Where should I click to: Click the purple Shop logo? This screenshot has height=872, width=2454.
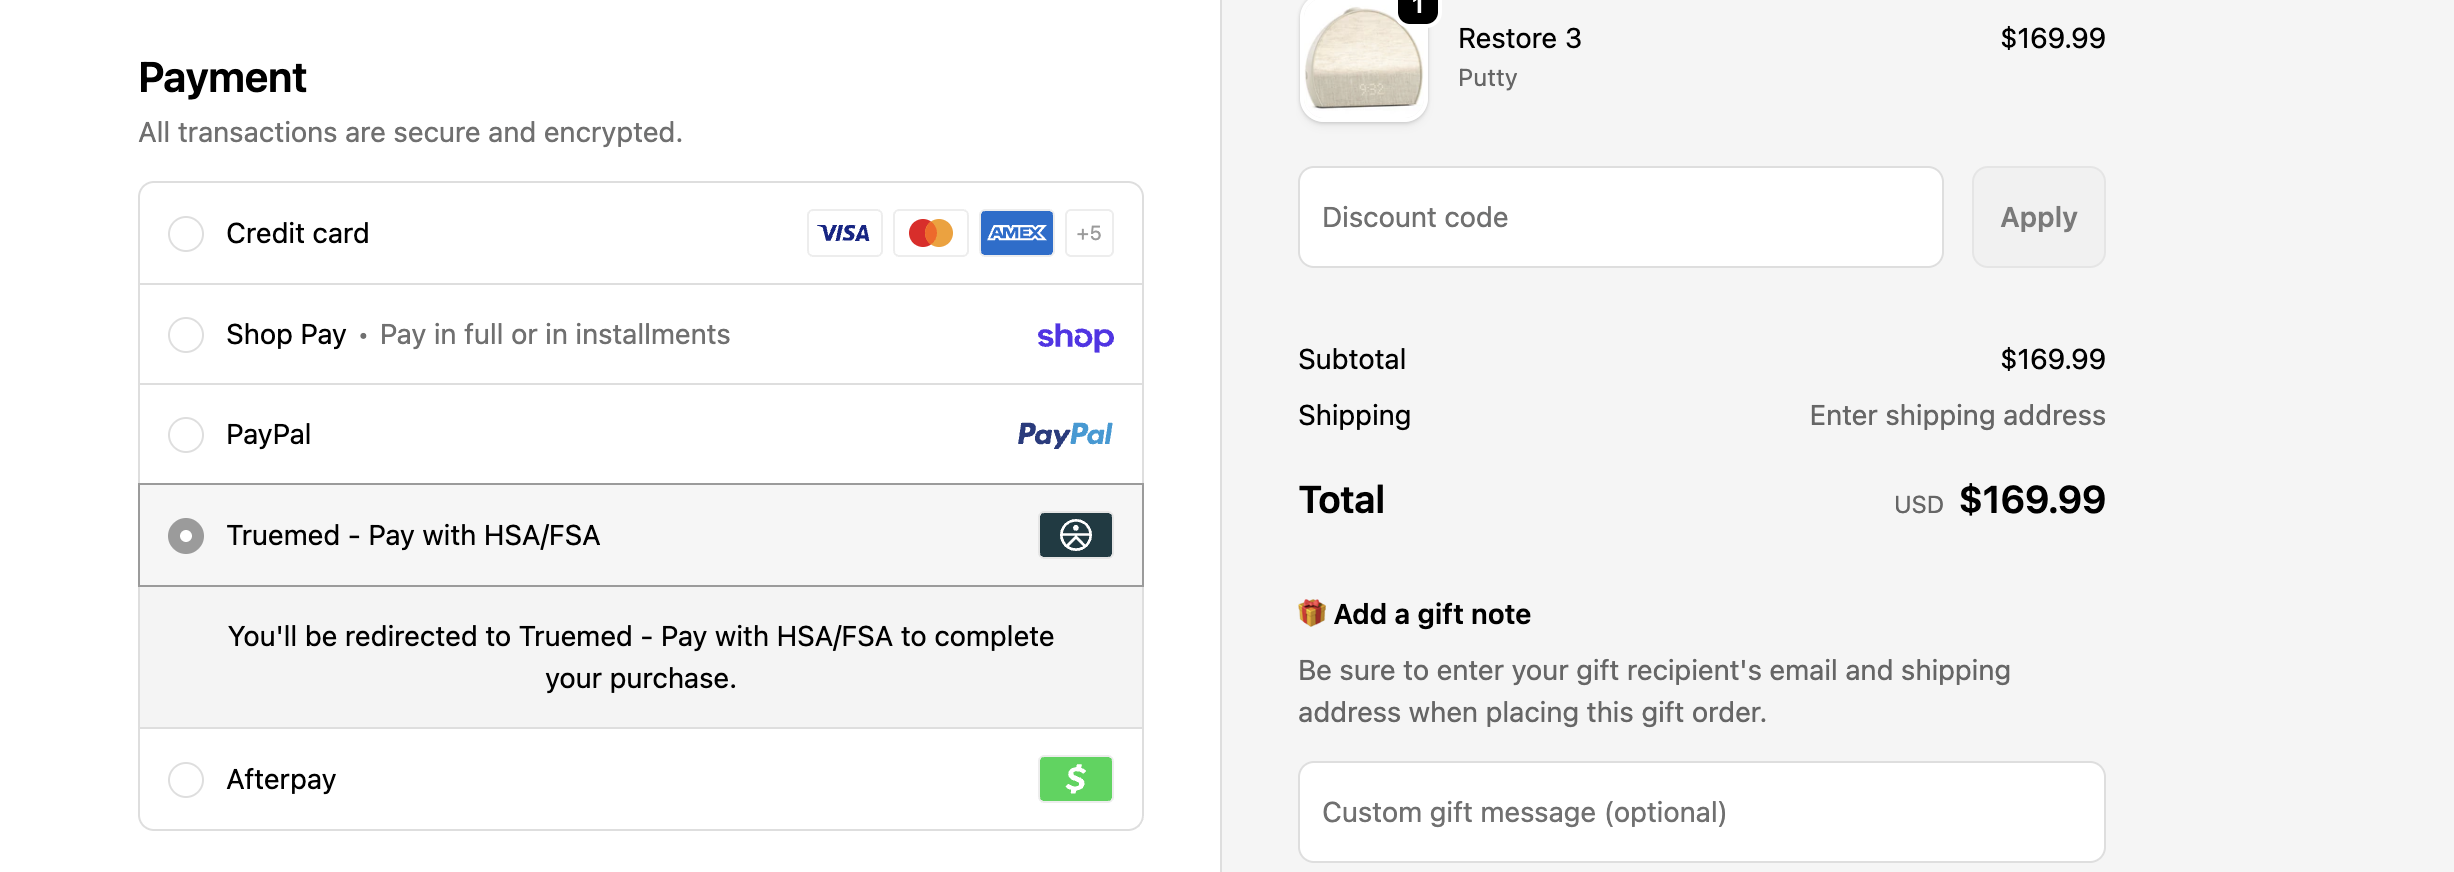[x=1075, y=336]
